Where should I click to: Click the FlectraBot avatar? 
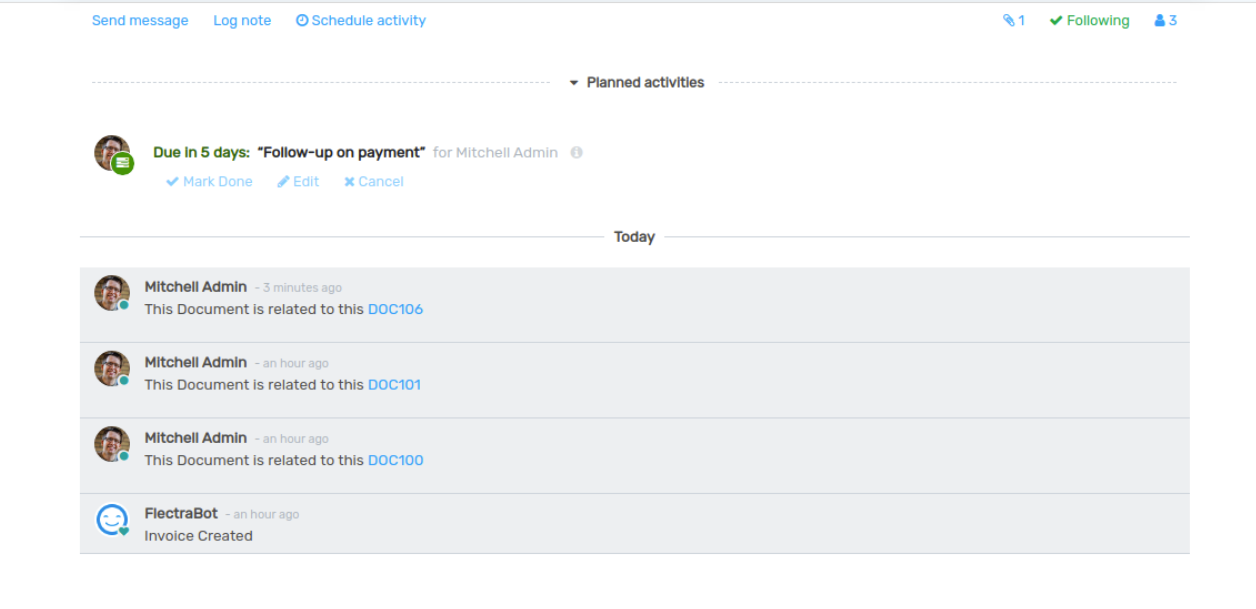point(112,520)
